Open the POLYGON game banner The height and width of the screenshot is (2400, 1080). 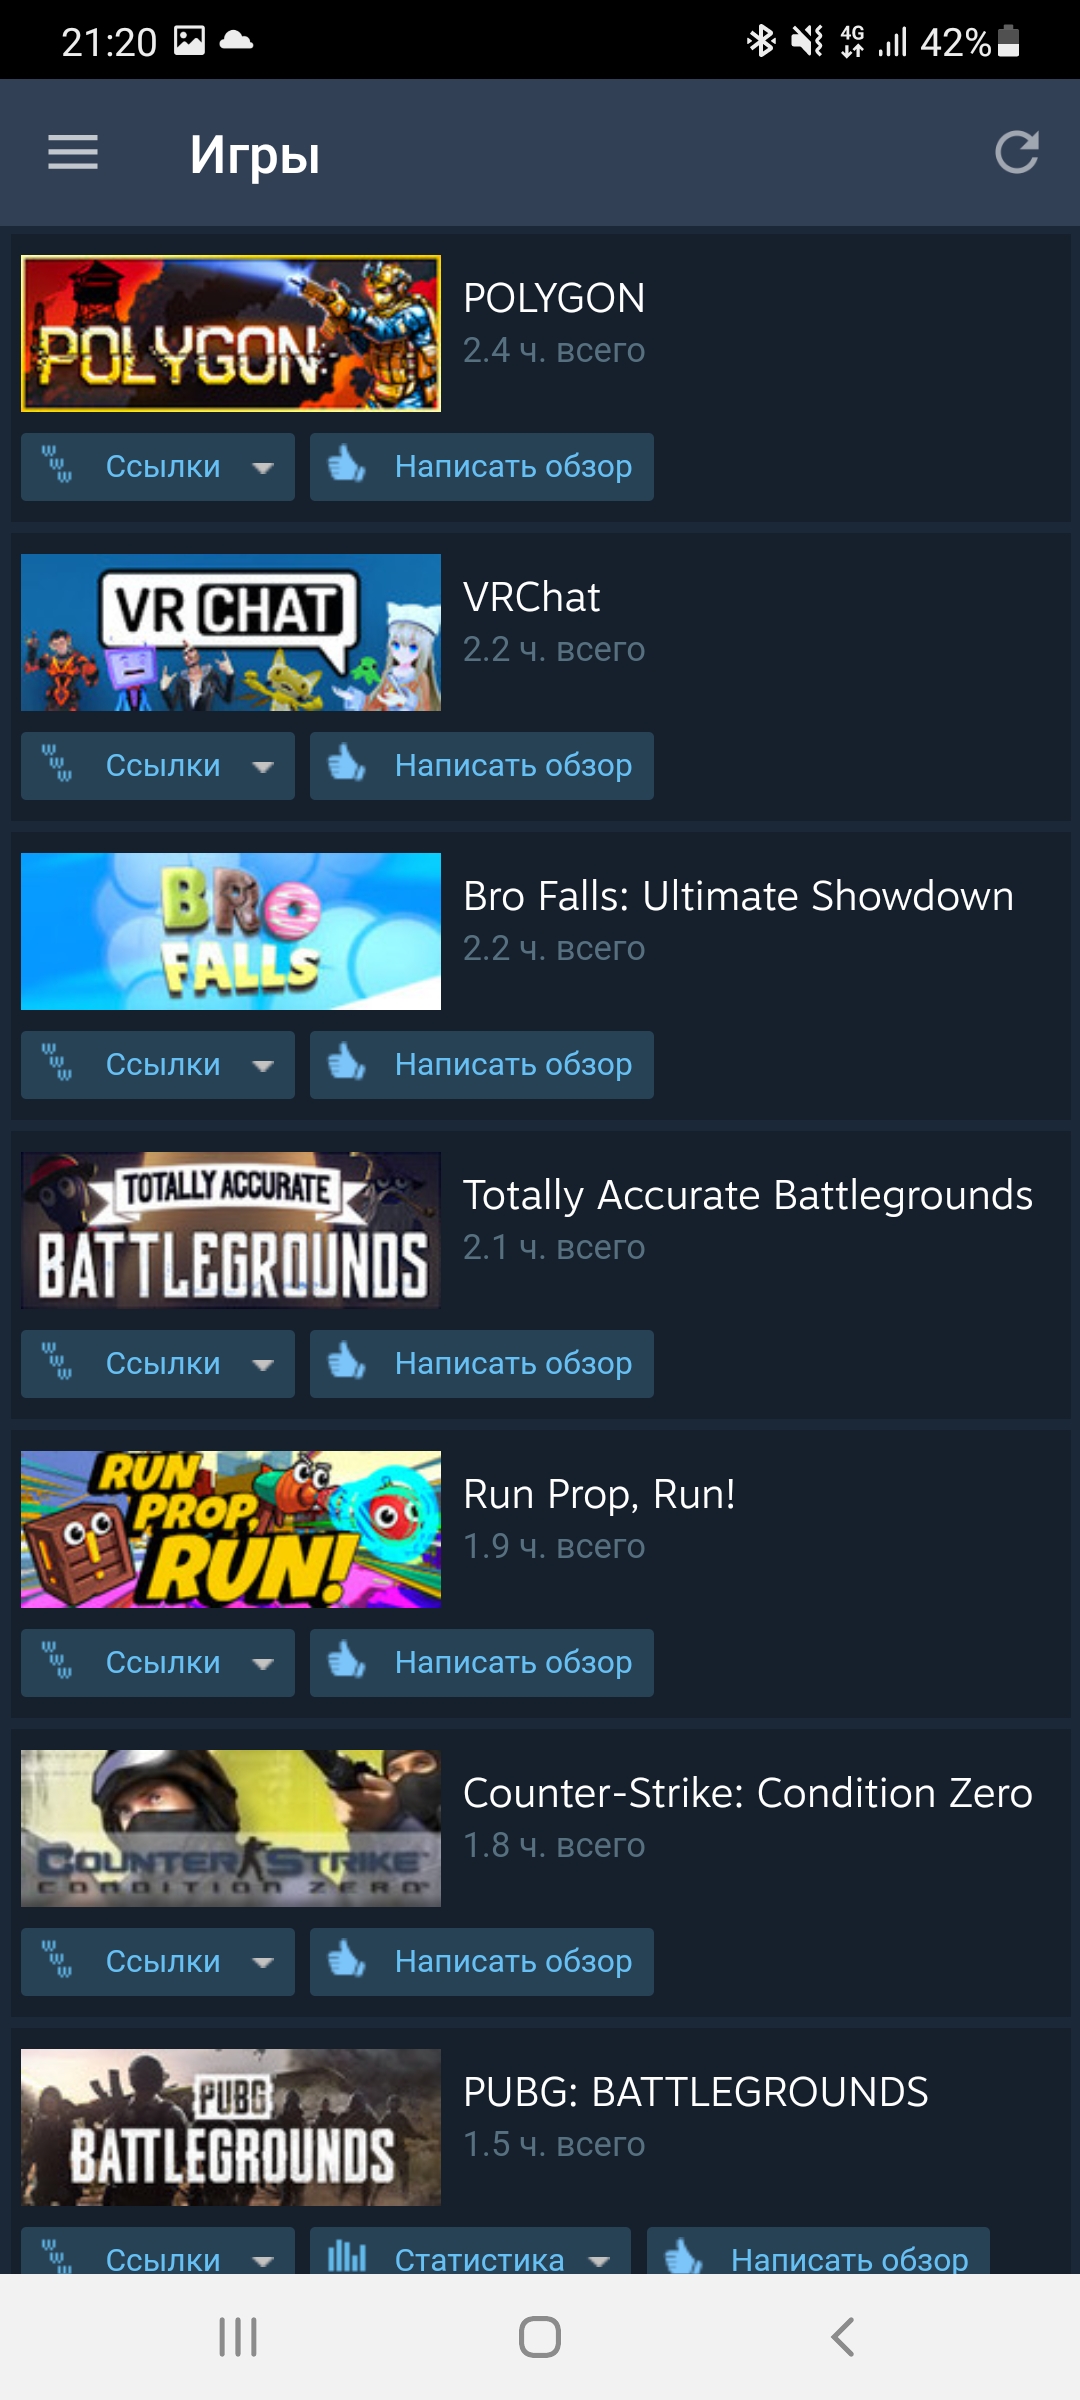231,333
